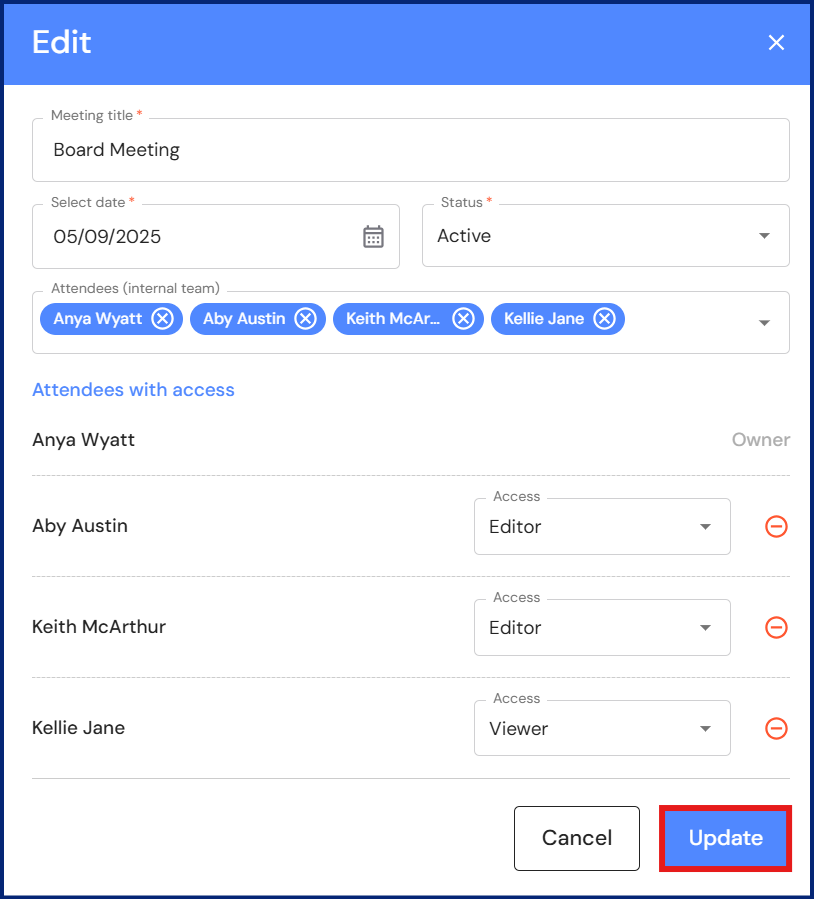This screenshot has height=899, width=814.
Task: Revoke Kellie Jane's access with minus icon
Action: click(x=776, y=728)
